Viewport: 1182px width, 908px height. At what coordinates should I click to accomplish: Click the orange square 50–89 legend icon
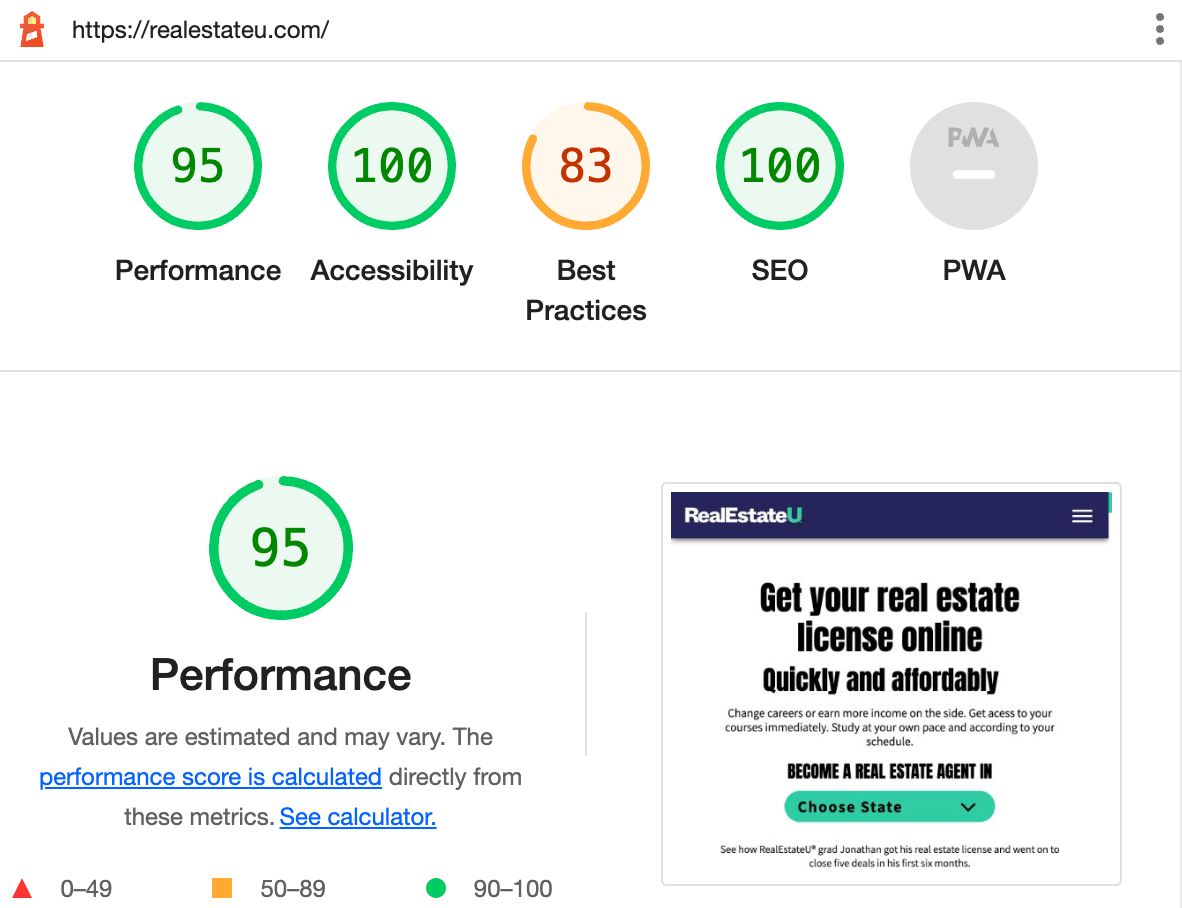[x=222, y=888]
